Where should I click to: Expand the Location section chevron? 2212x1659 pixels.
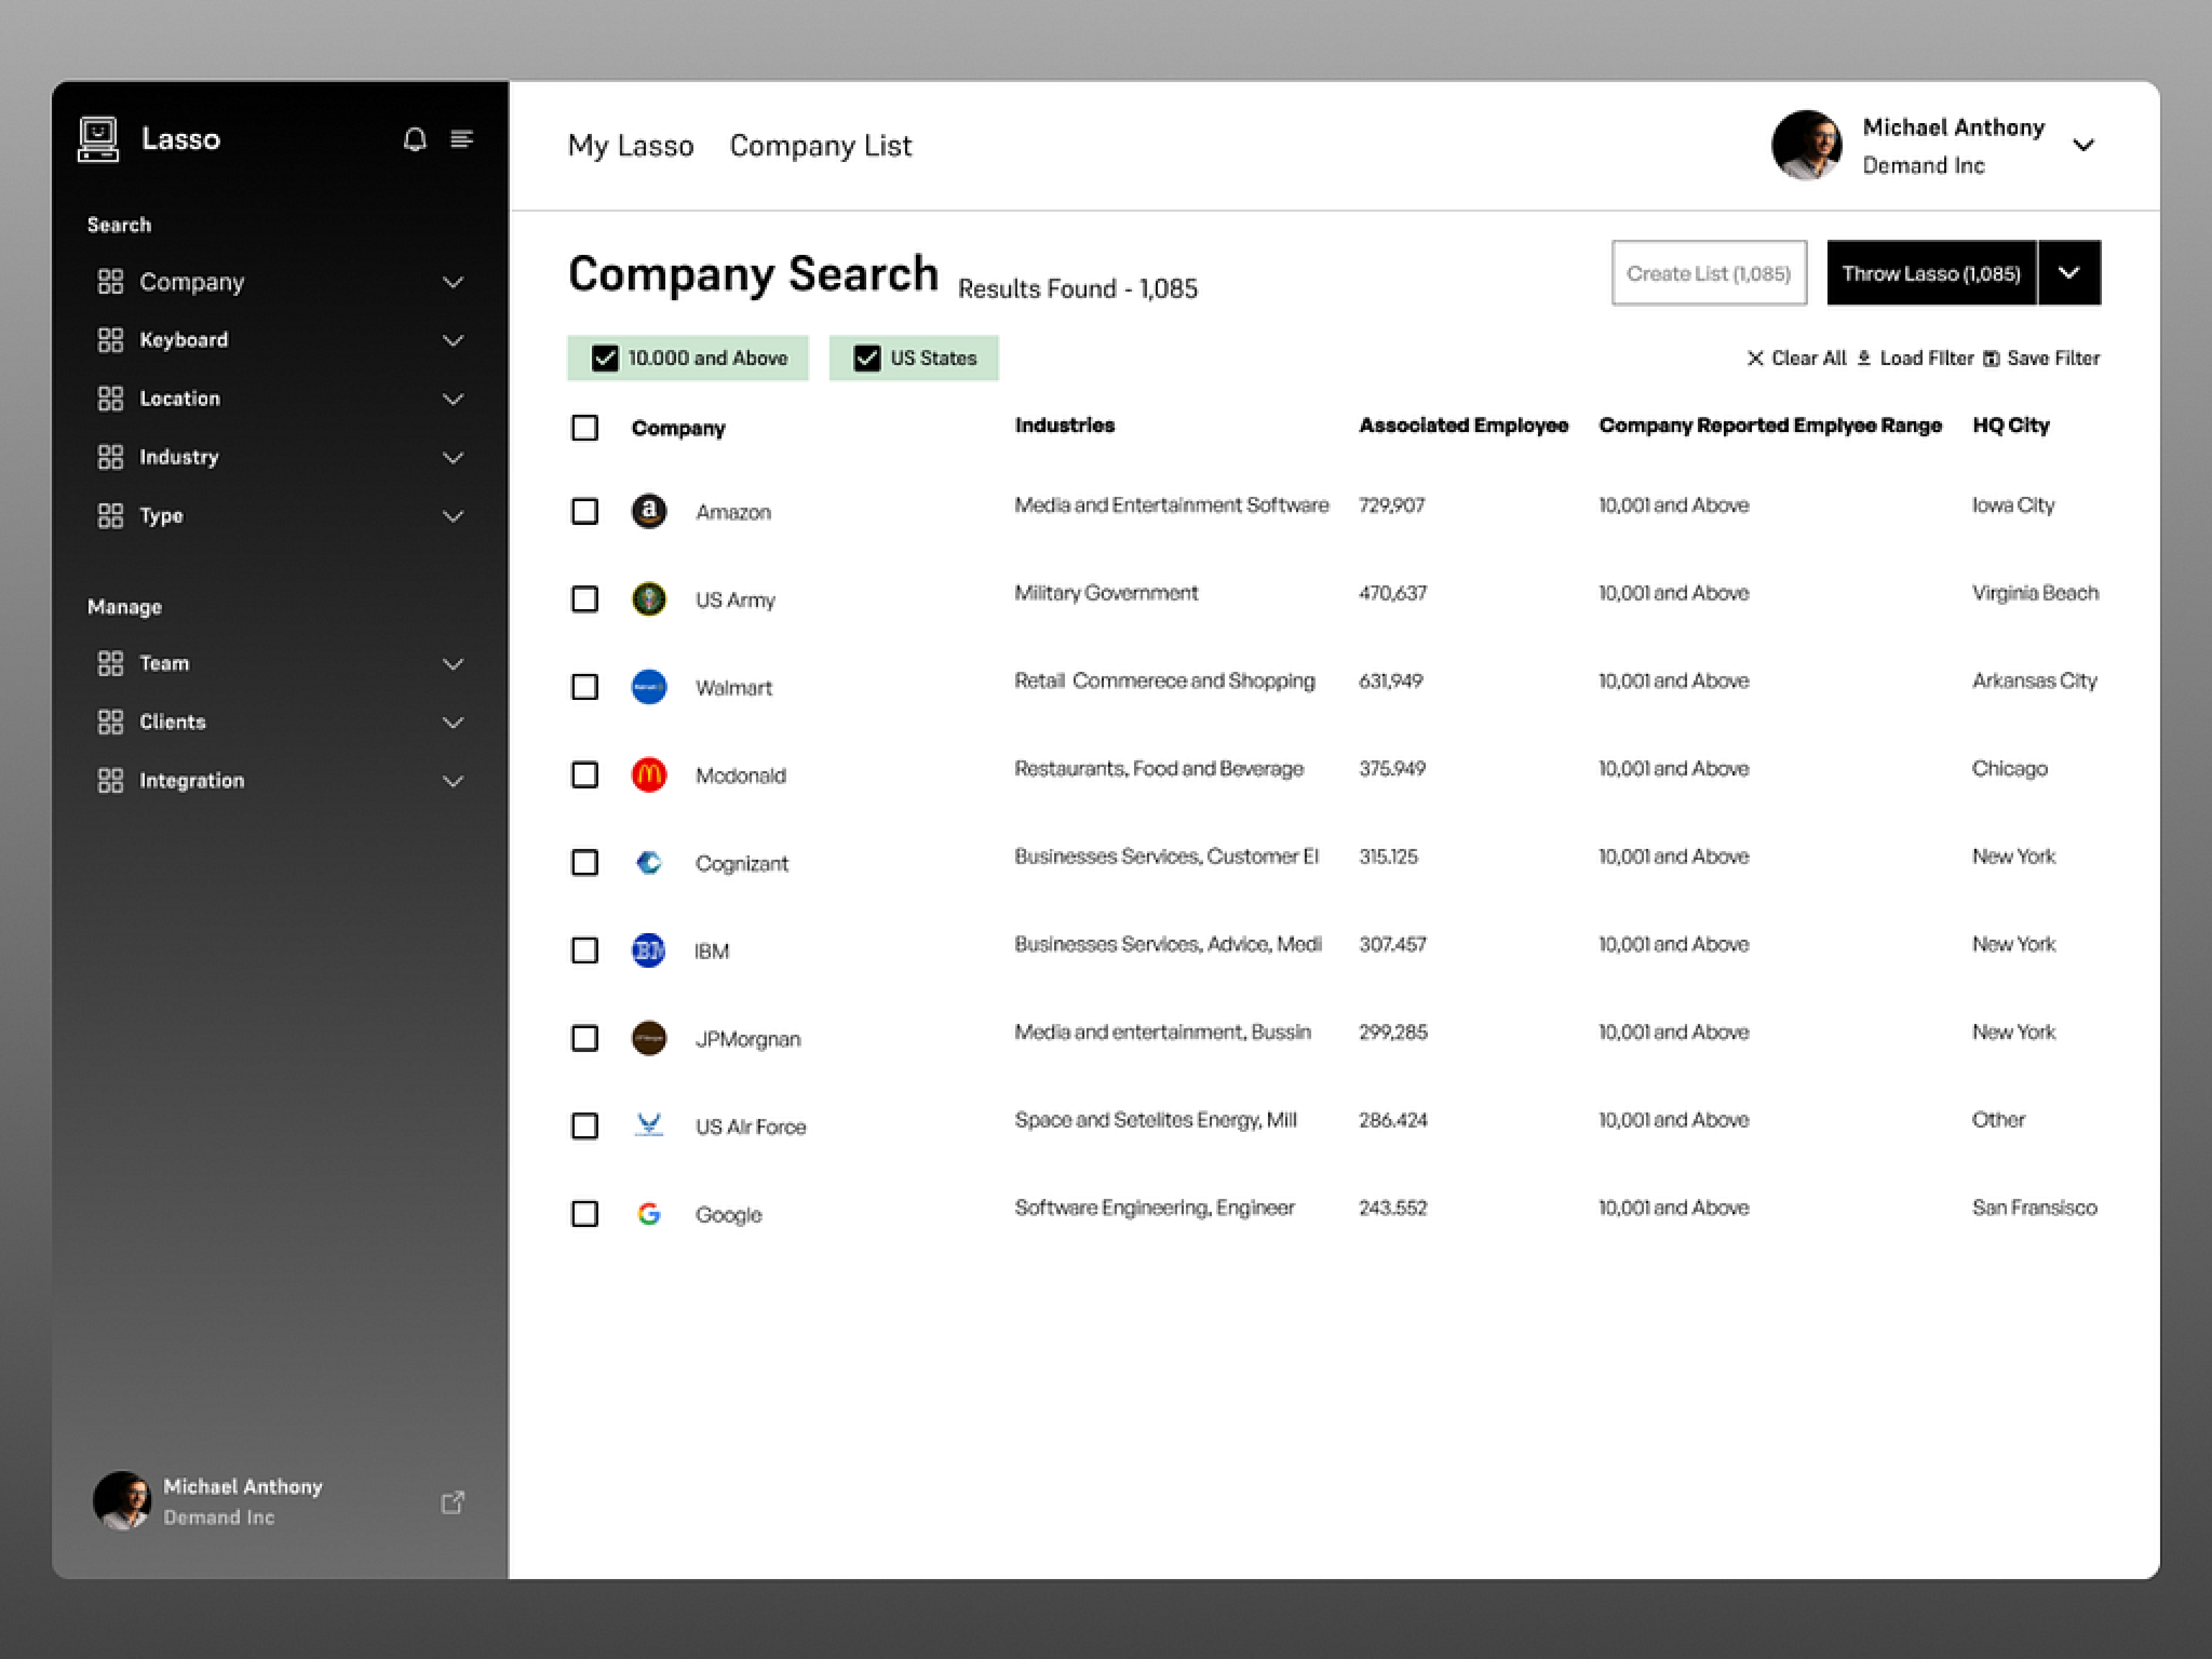[x=453, y=400]
